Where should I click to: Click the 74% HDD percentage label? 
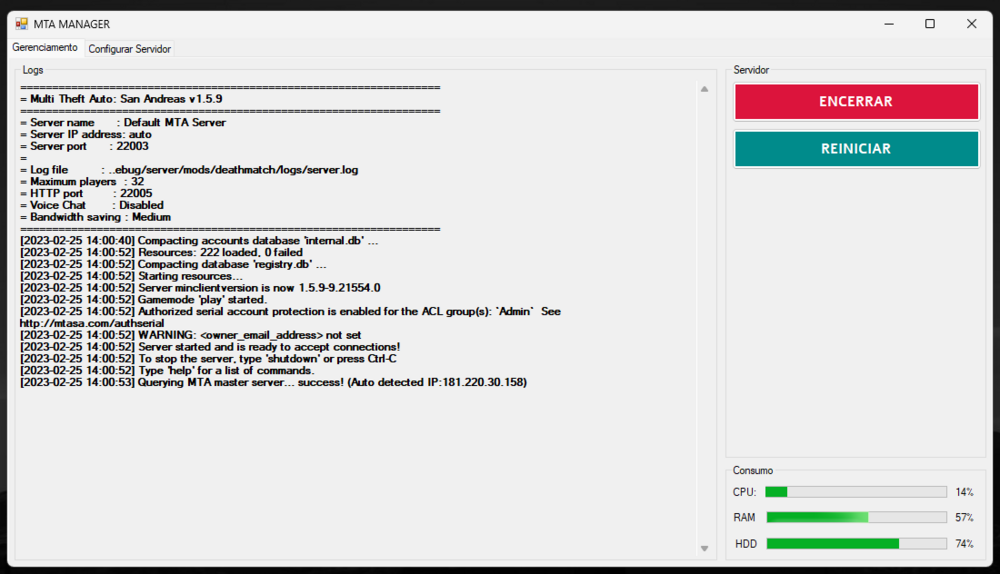tap(964, 544)
